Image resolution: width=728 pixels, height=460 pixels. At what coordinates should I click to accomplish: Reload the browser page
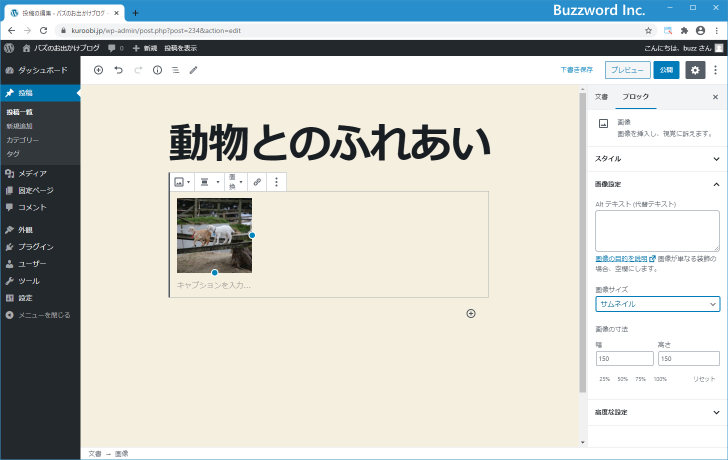click(44, 31)
